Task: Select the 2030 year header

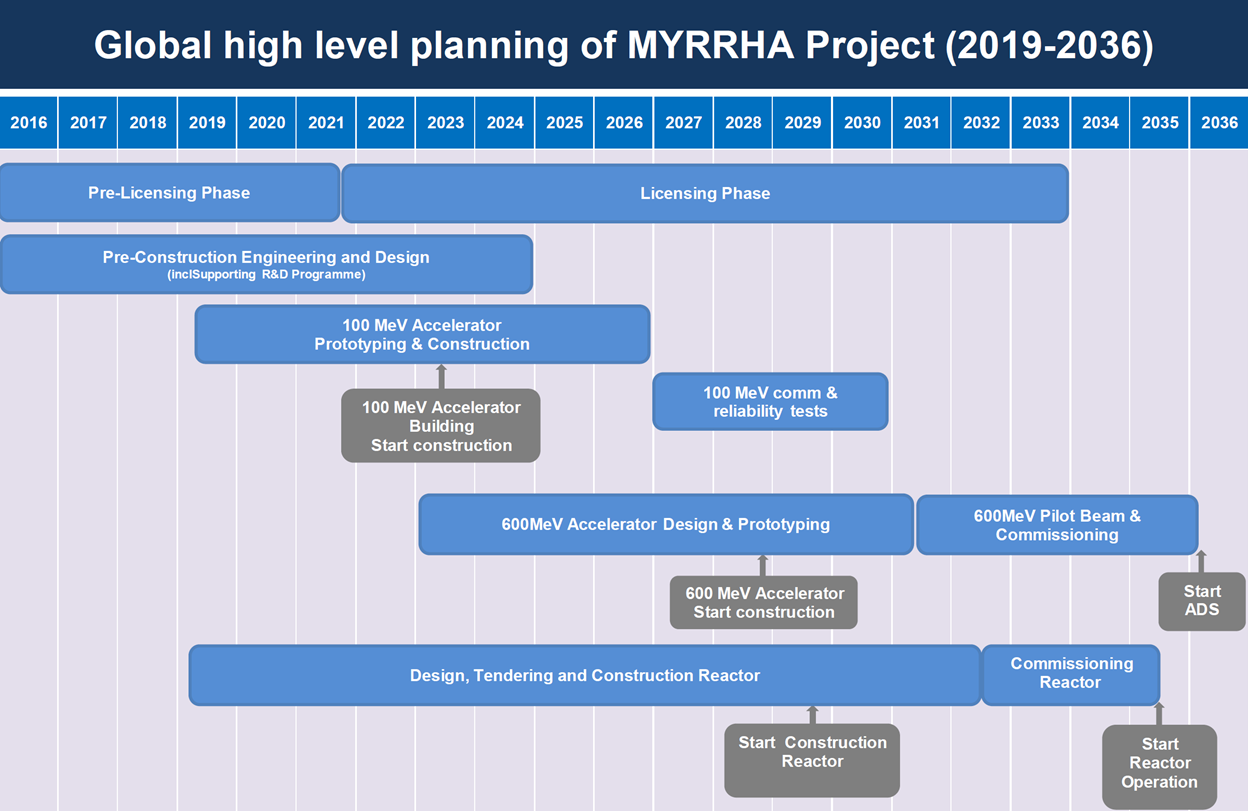Action: click(862, 122)
